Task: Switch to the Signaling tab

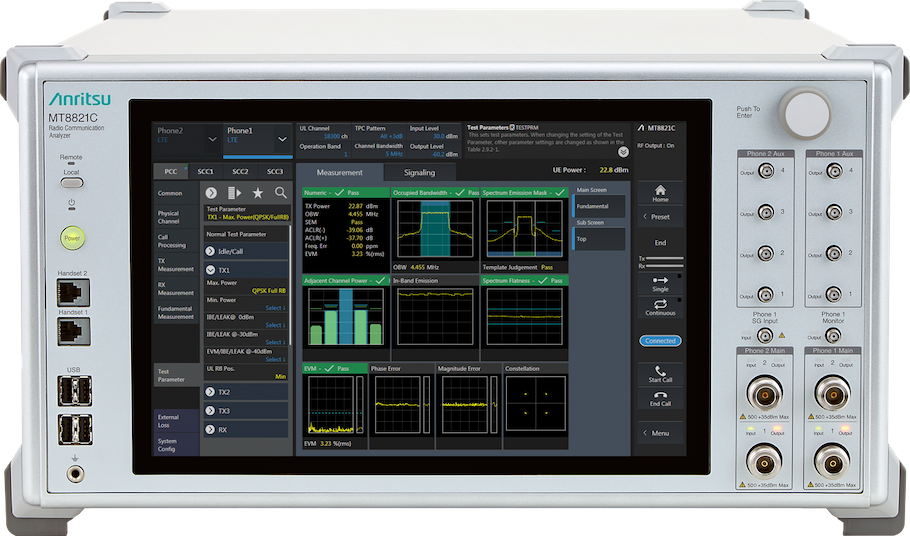Action: 419,173
